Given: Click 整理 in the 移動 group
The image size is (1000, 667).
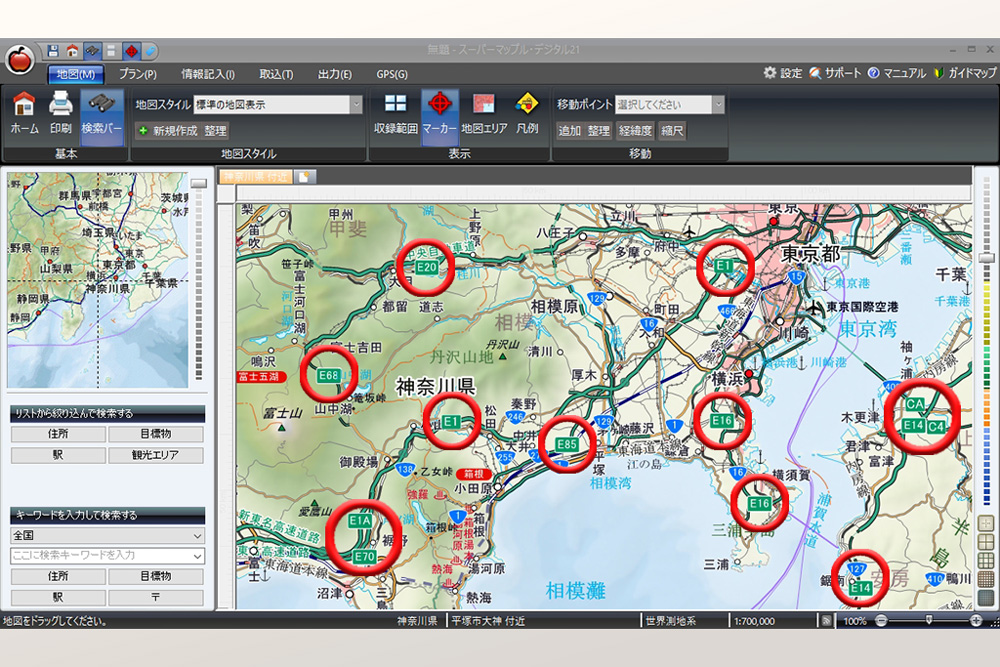Looking at the screenshot, I should pyautogui.click(x=599, y=131).
